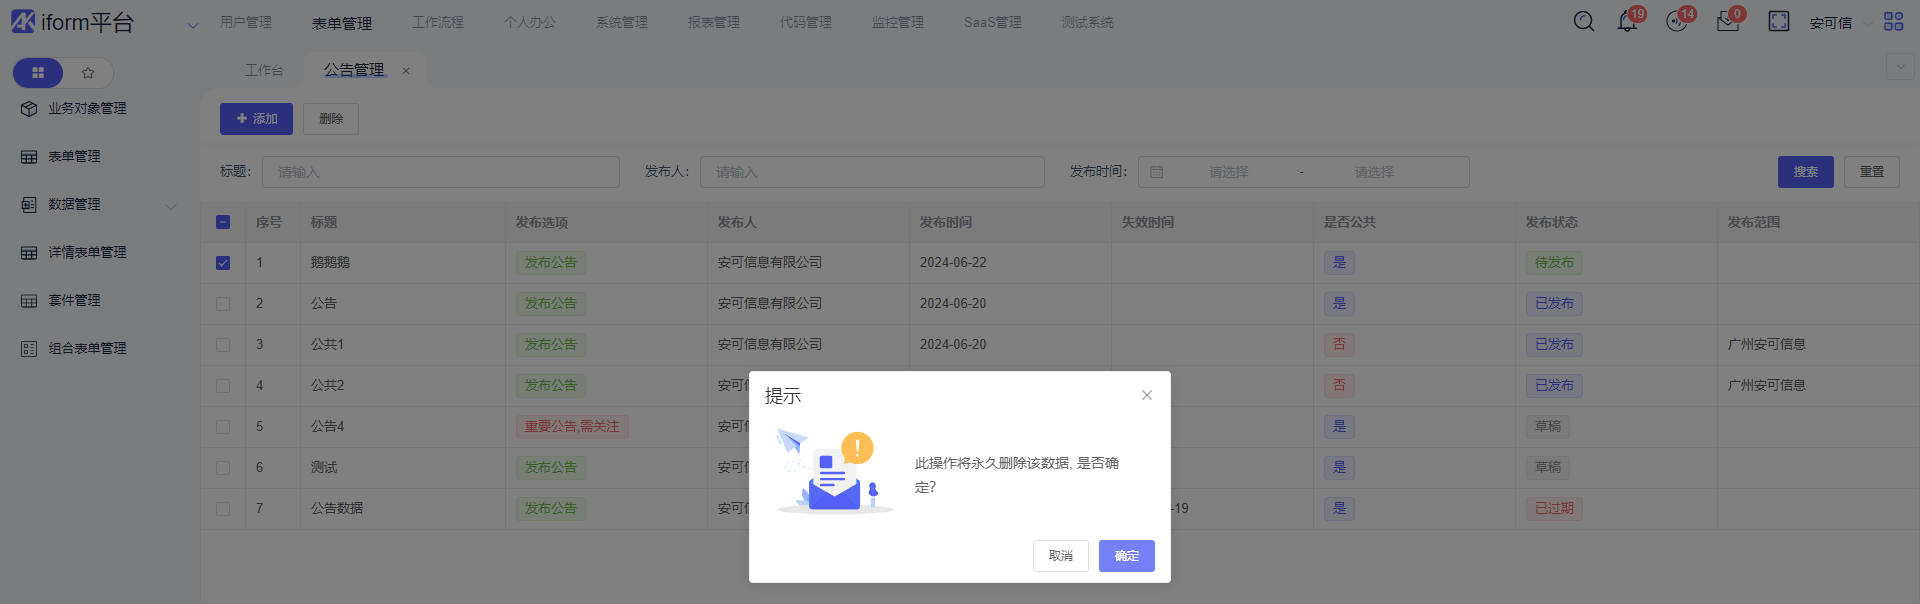1920x604 pixels.
Task: Open the iform平台 platform dropdown arrow
Action: [193, 25]
